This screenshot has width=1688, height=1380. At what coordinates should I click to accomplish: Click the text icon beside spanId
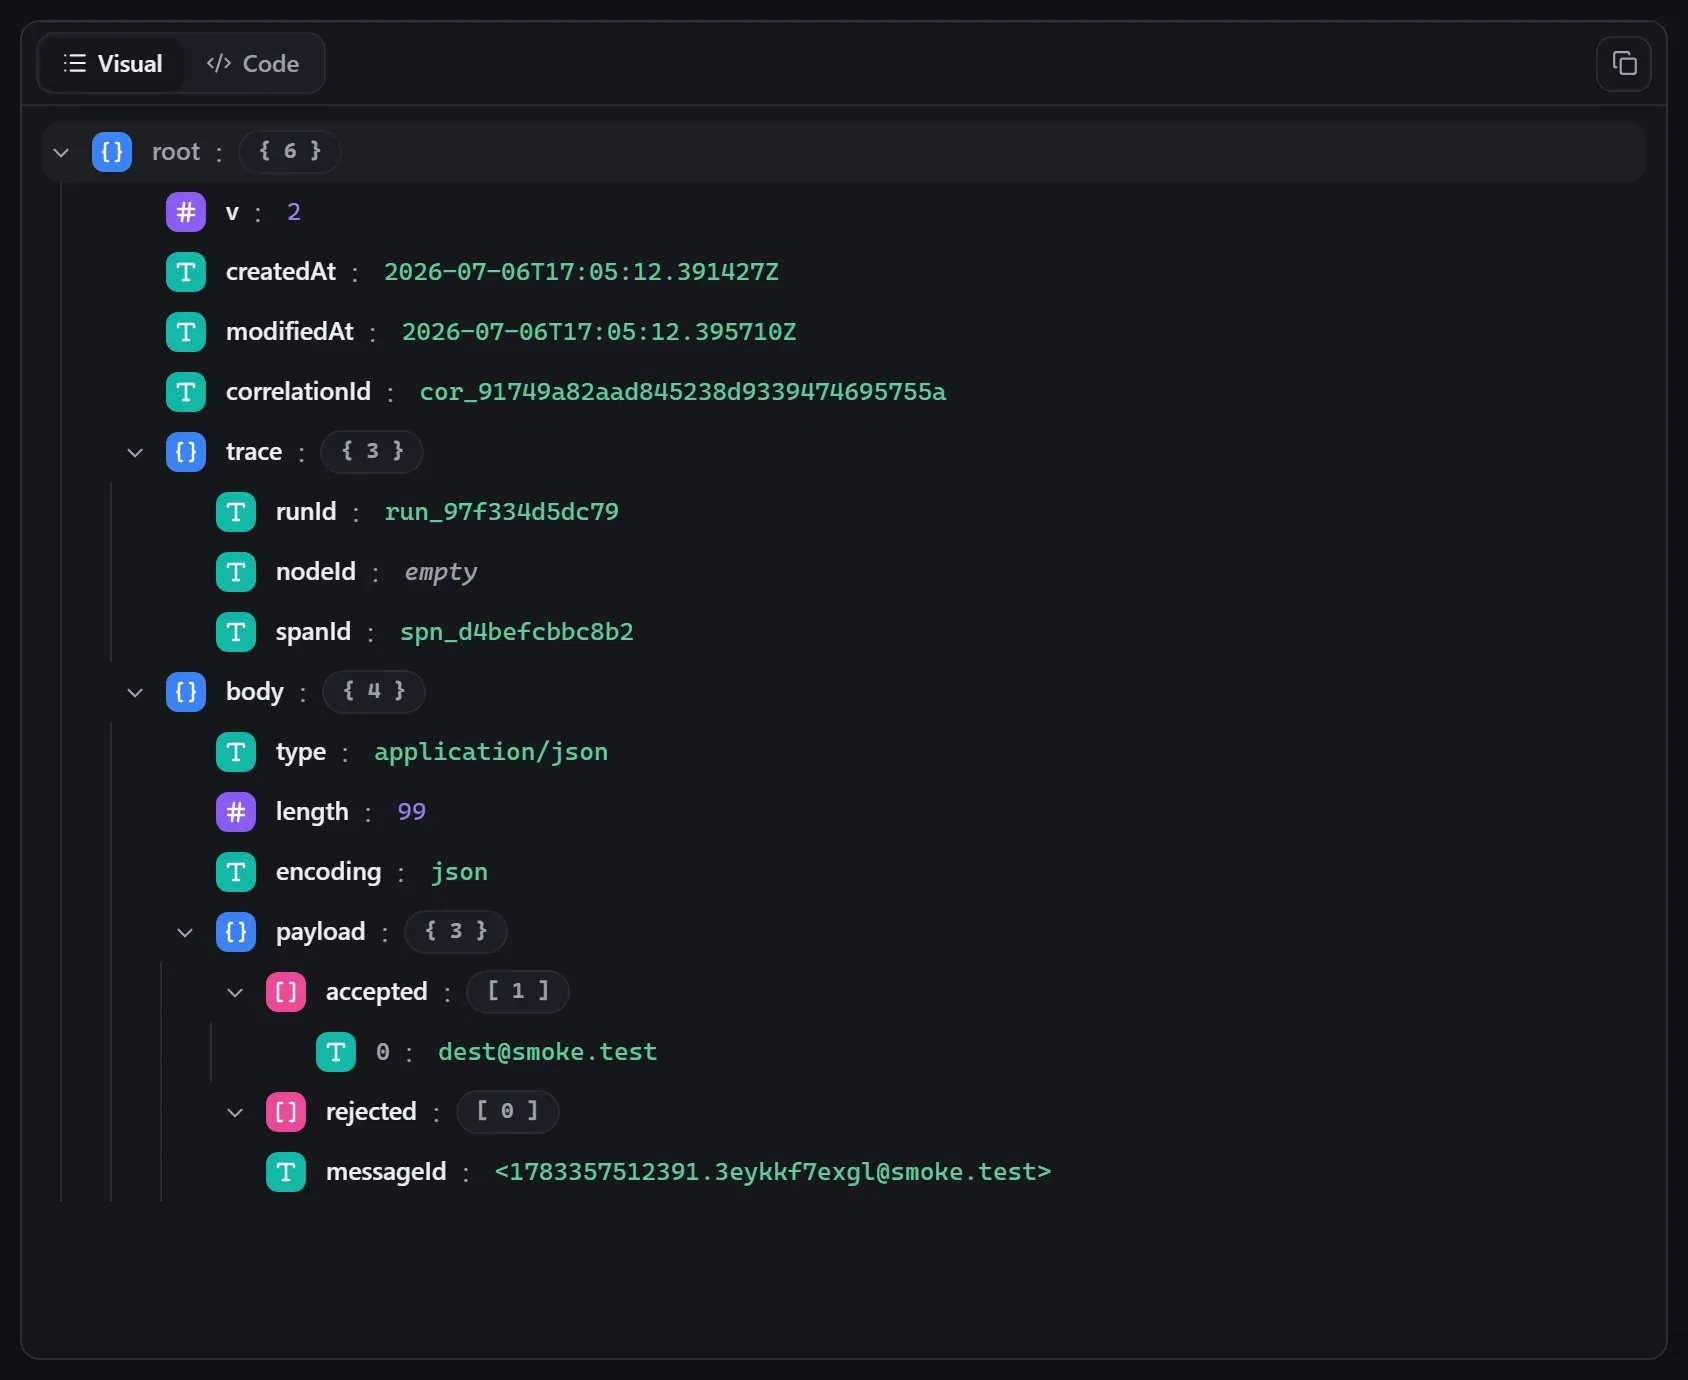click(236, 632)
